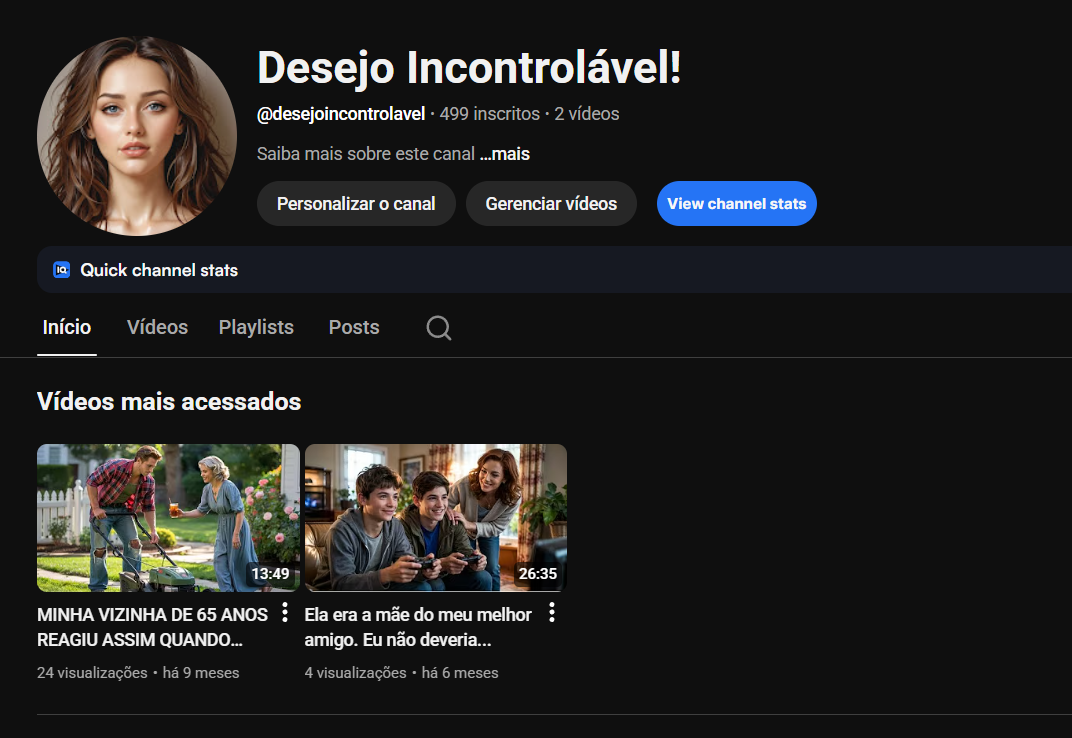Open Ela era a mãe do meu melhor title
The image size is (1072, 738).
pos(418,627)
